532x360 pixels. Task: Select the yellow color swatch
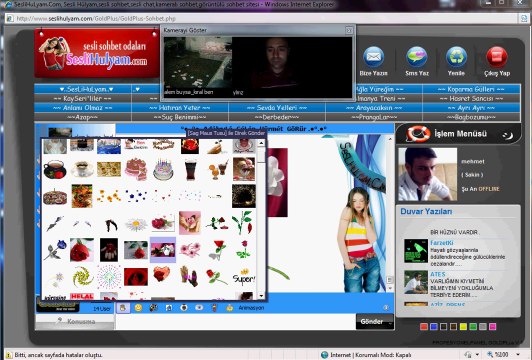click(x=463, y=326)
